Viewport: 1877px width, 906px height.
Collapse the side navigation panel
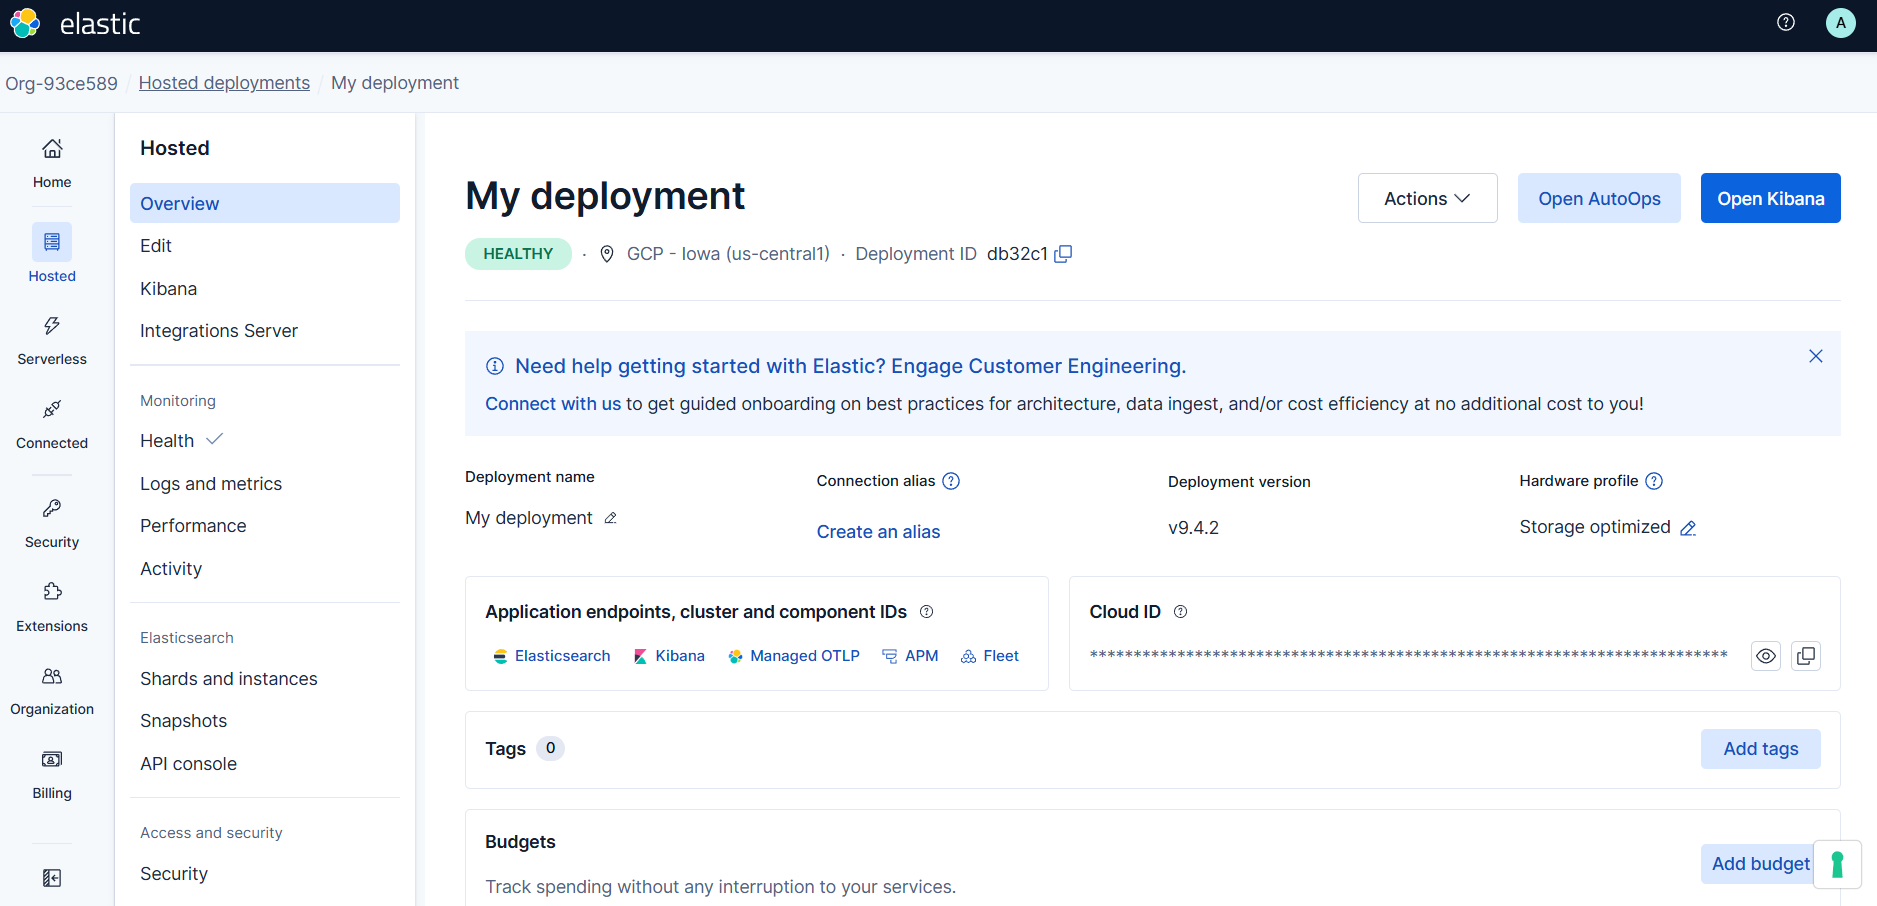click(52, 878)
